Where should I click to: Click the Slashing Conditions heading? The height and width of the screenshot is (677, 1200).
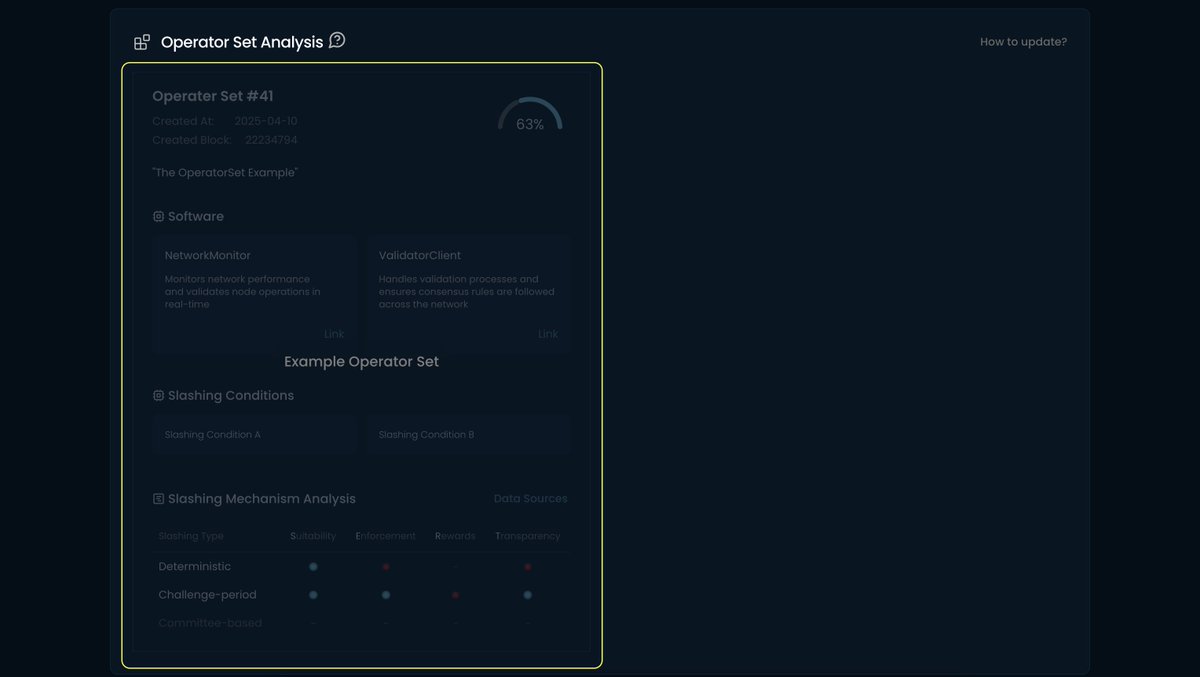click(x=231, y=395)
